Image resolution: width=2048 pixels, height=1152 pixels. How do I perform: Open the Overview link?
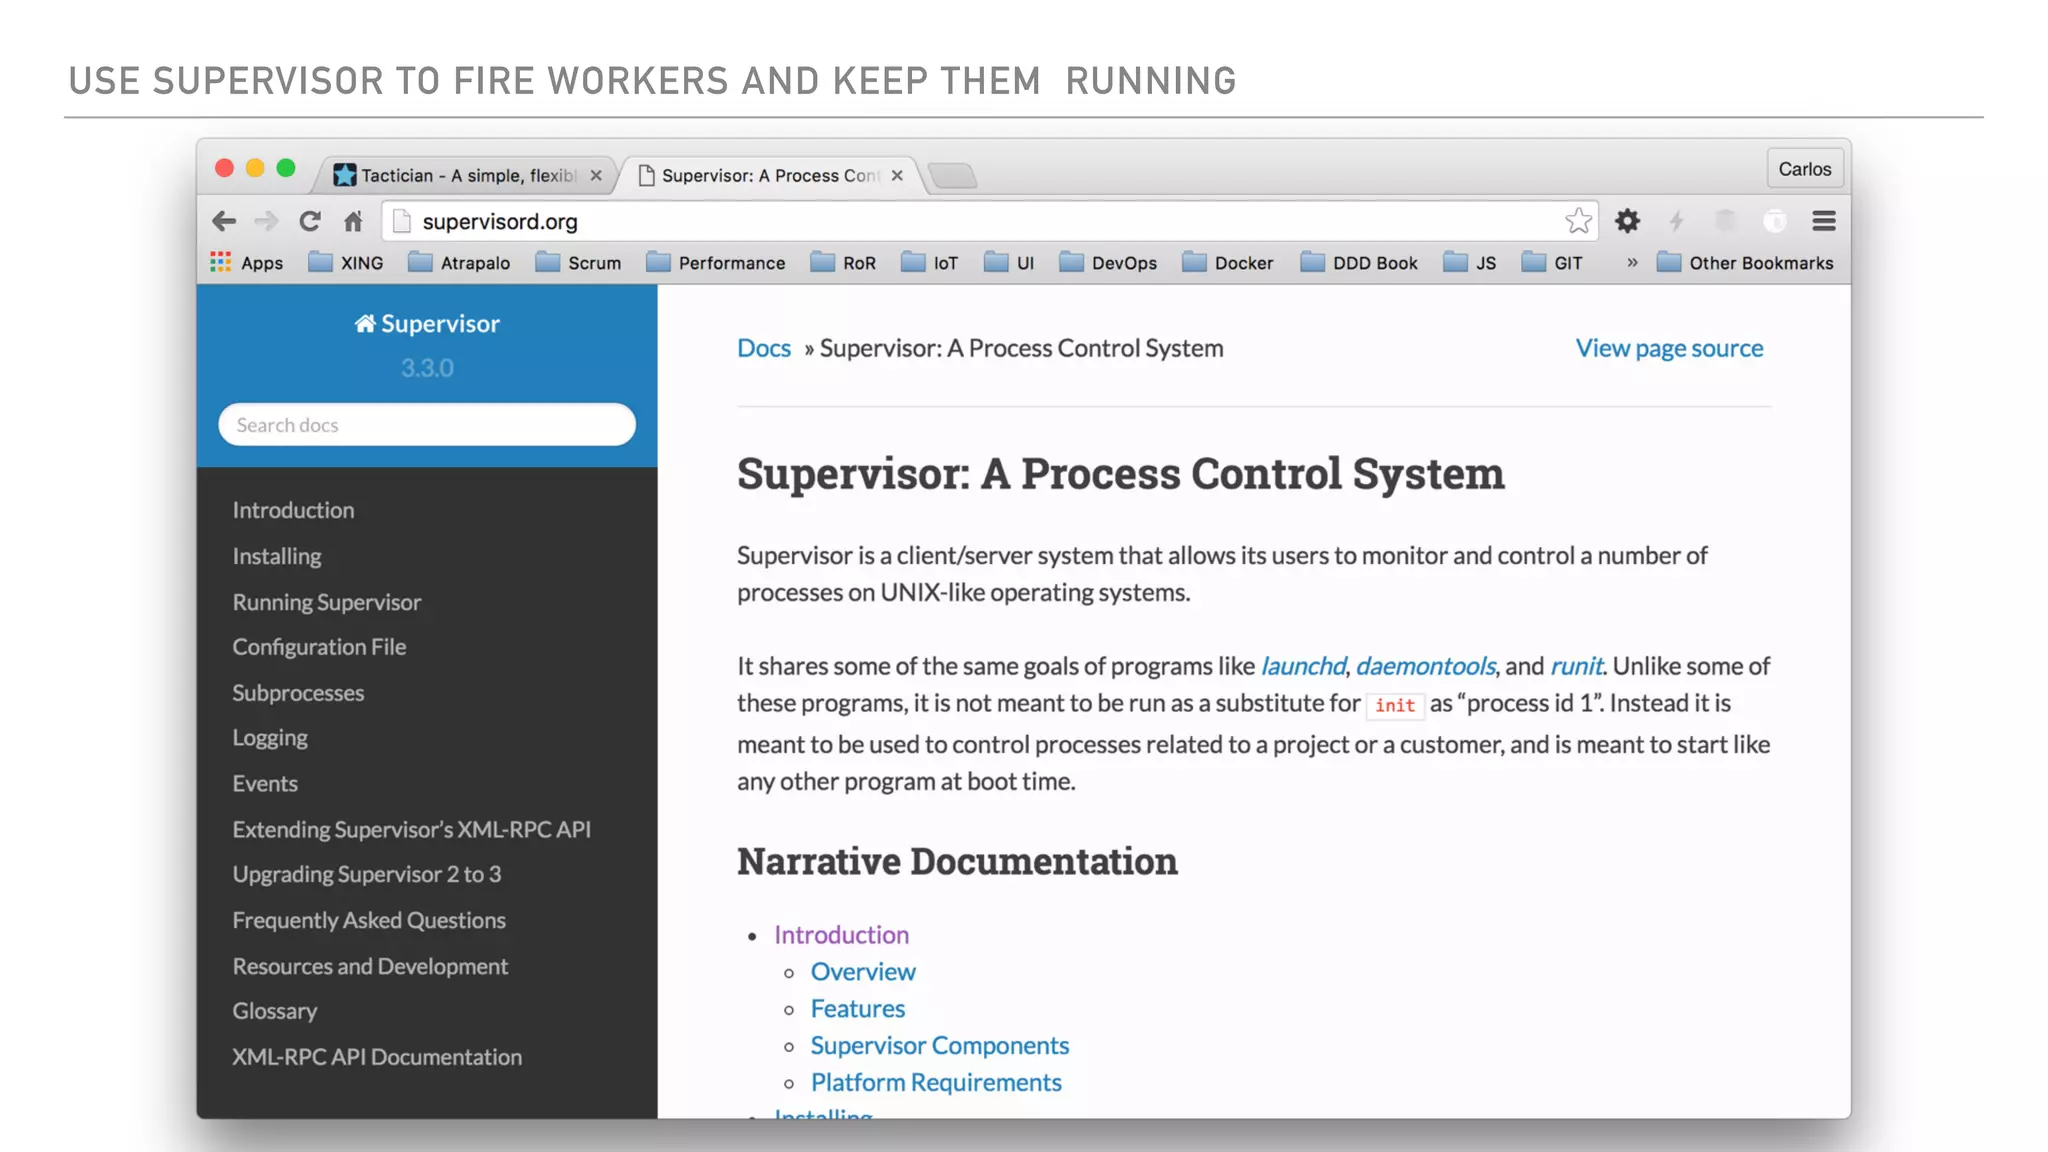click(x=863, y=972)
